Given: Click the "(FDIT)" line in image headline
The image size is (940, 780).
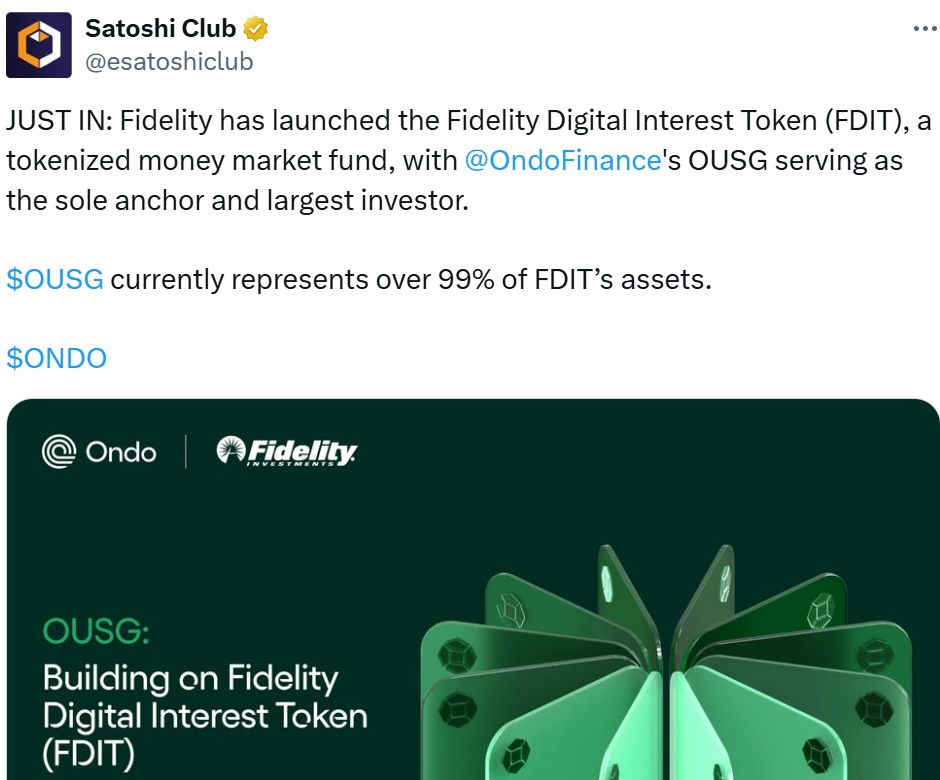Looking at the screenshot, I should (89, 754).
